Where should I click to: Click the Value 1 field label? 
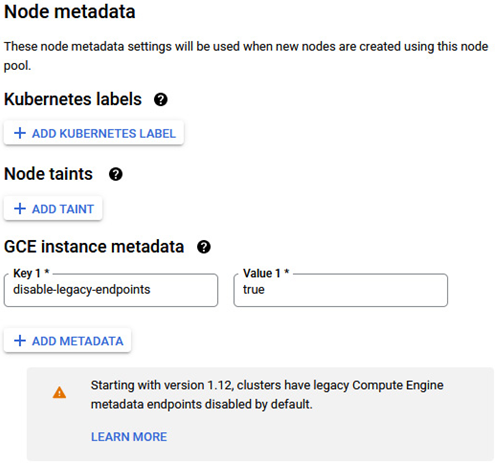click(266, 273)
